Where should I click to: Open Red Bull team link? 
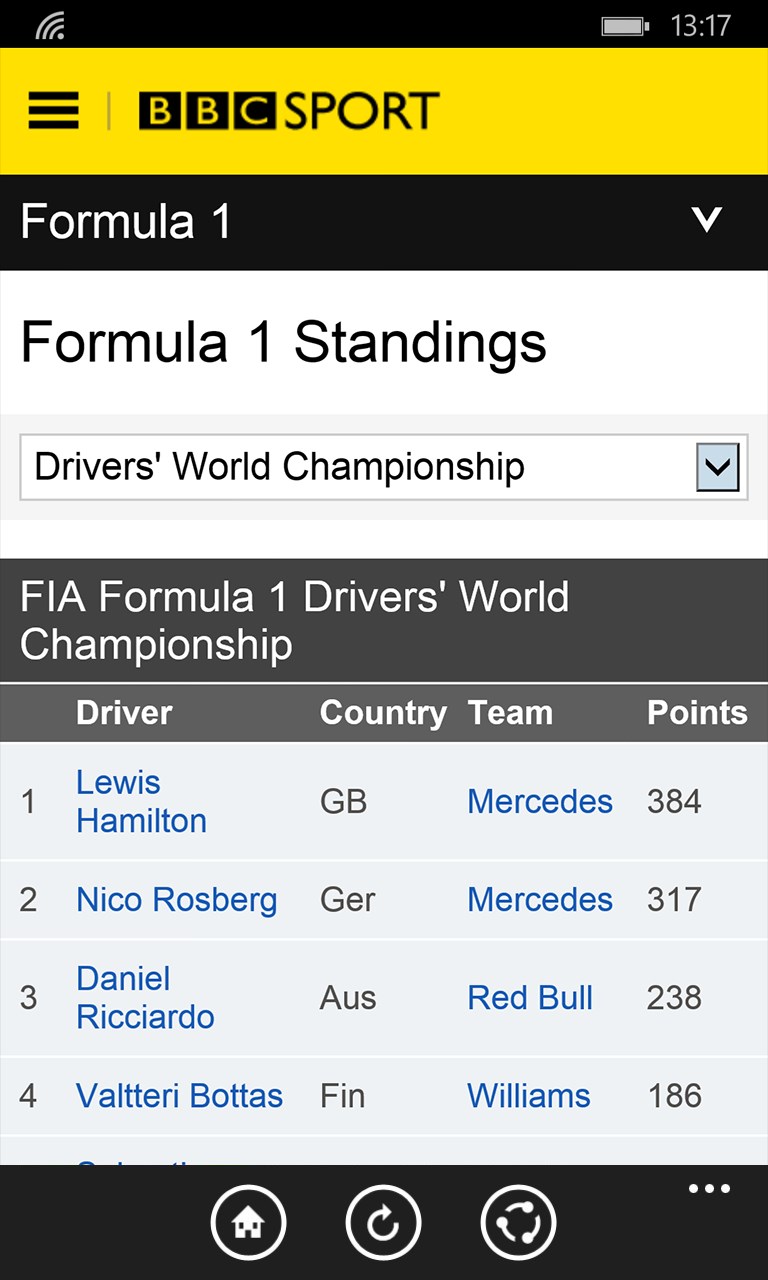tap(530, 997)
